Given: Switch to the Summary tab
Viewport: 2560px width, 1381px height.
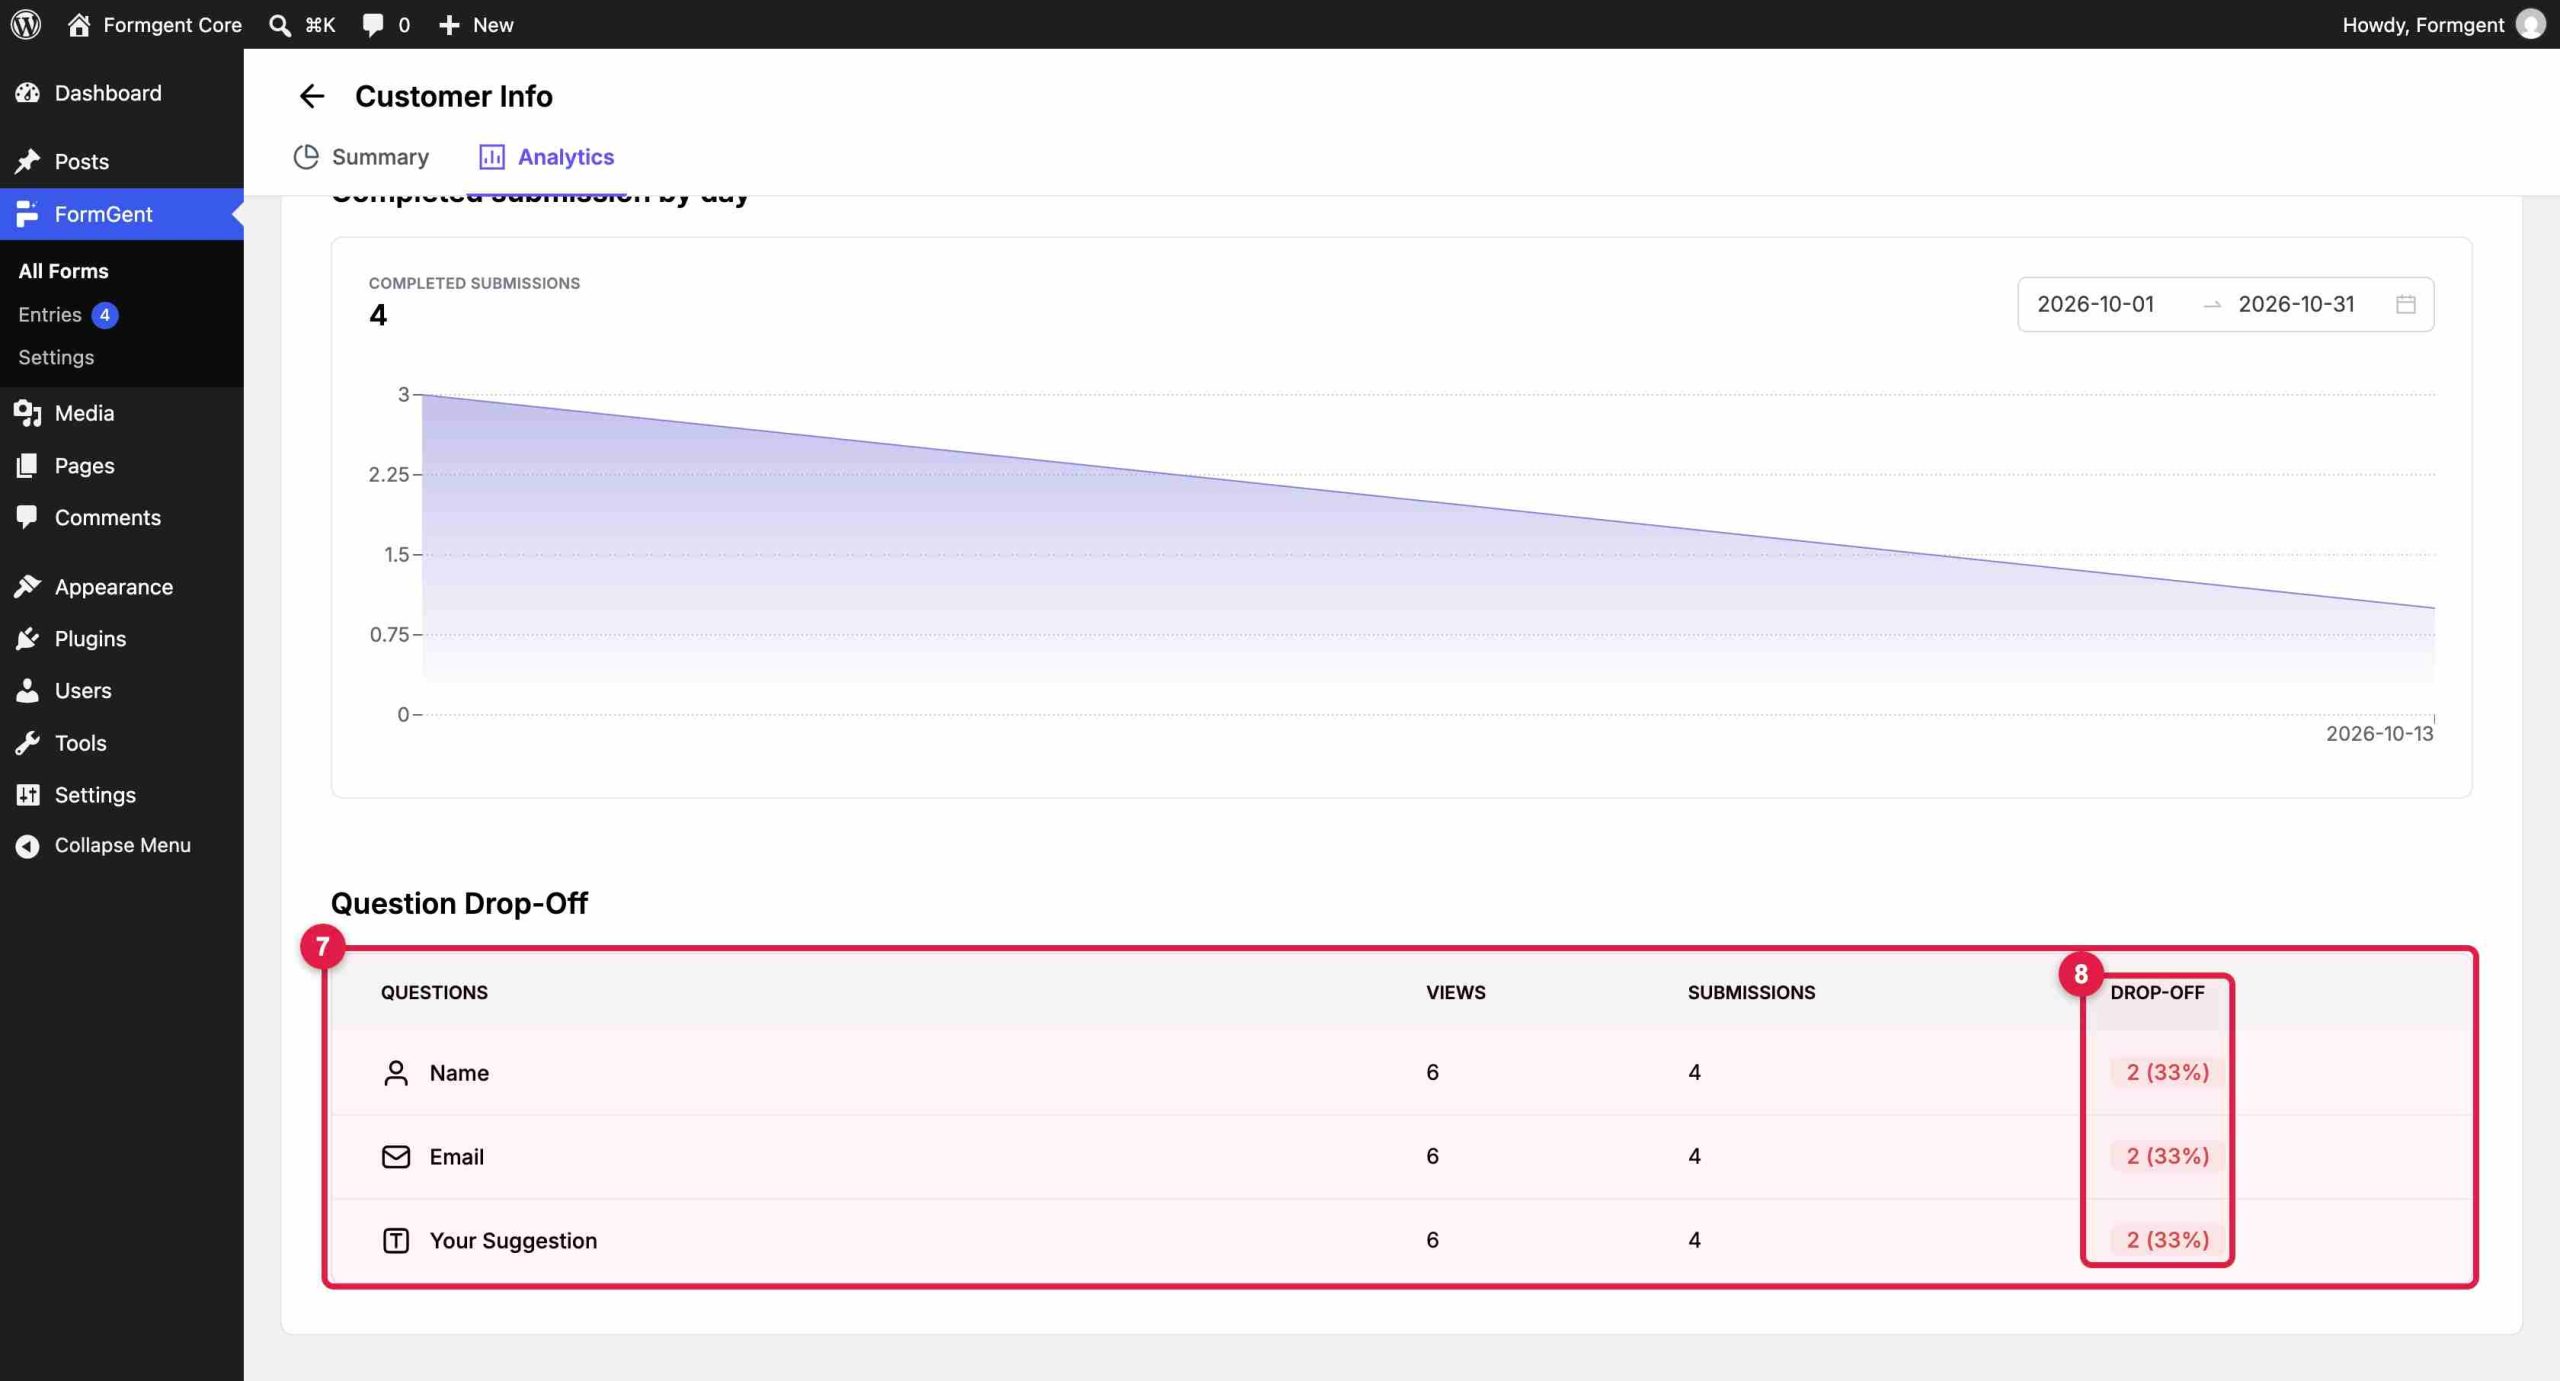Looking at the screenshot, I should 361,157.
